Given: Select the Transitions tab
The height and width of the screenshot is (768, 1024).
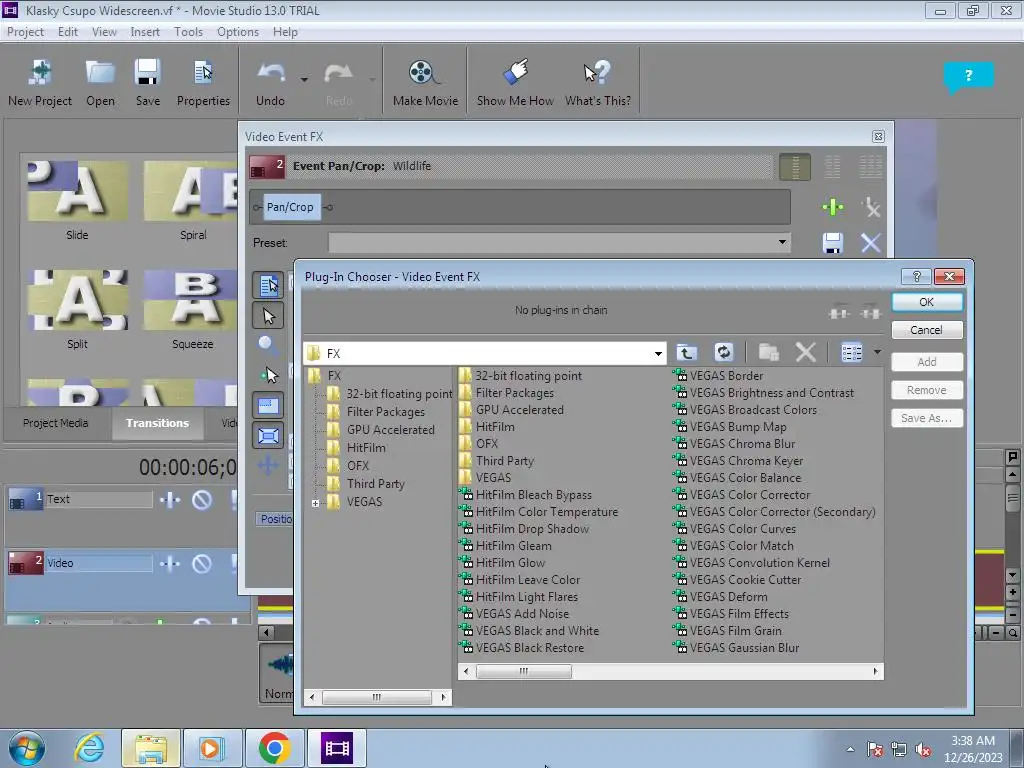Looking at the screenshot, I should tap(157, 423).
